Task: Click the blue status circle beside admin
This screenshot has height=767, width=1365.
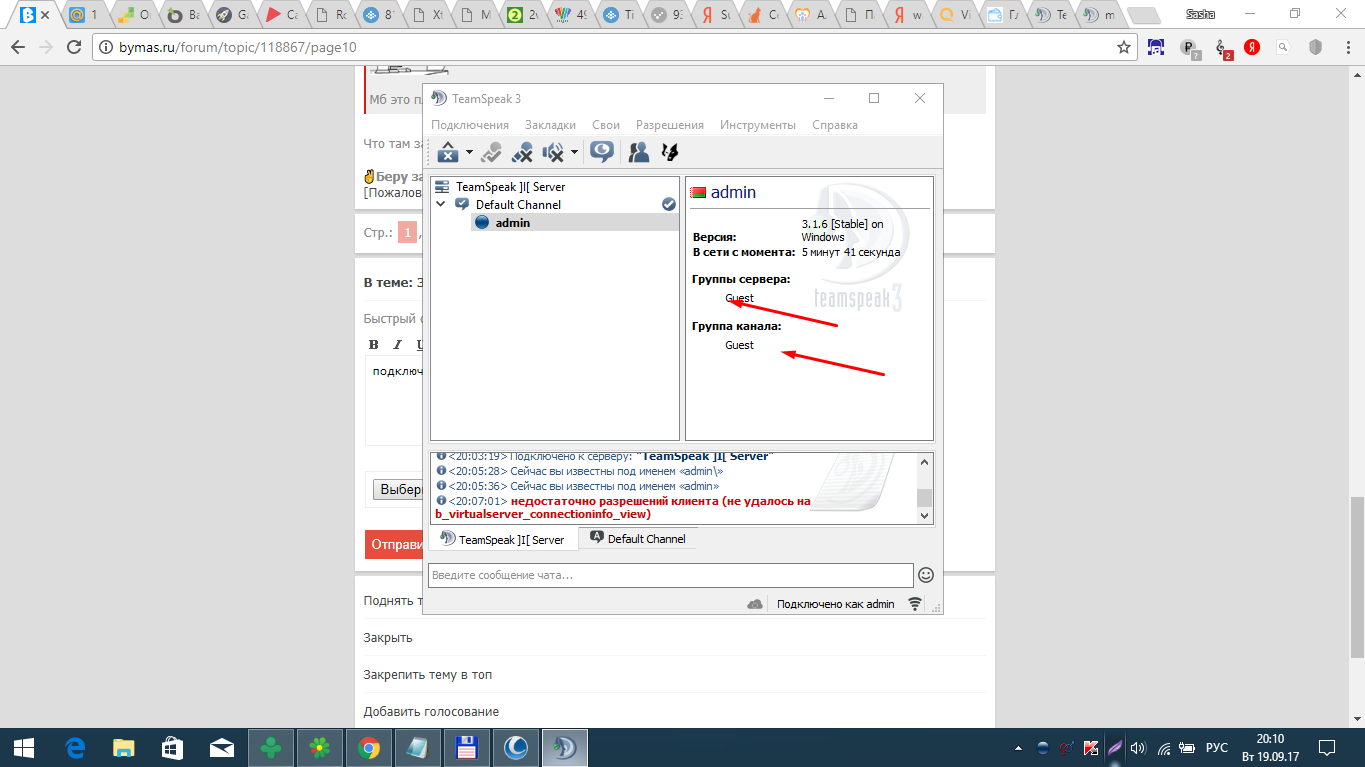Action: (482, 223)
